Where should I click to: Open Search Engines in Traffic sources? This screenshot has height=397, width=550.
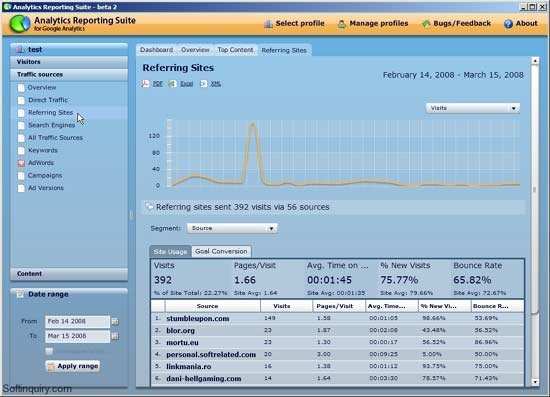52,125
